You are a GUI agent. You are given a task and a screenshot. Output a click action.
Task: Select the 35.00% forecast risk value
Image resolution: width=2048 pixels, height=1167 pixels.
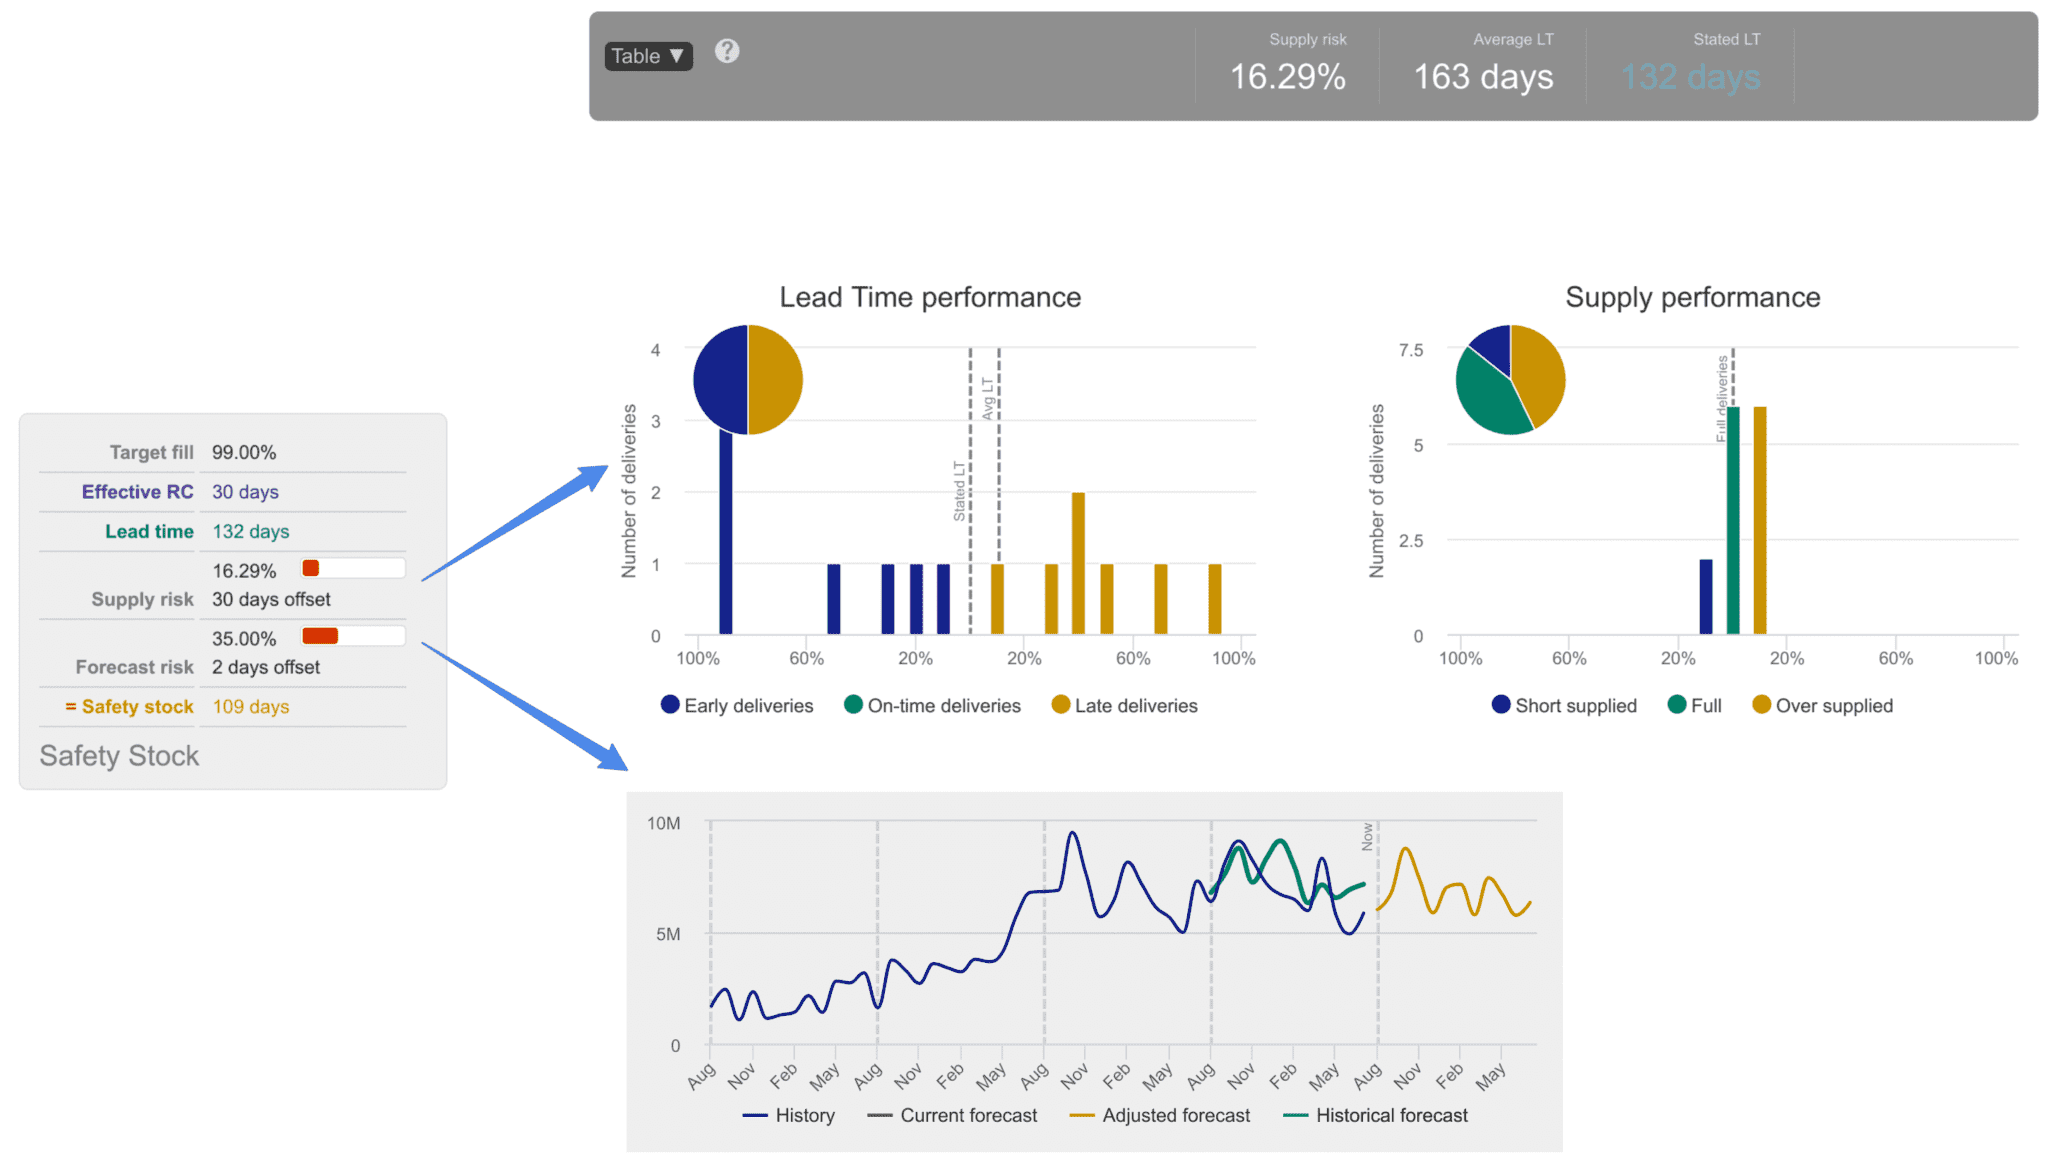pyautogui.click(x=244, y=638)
